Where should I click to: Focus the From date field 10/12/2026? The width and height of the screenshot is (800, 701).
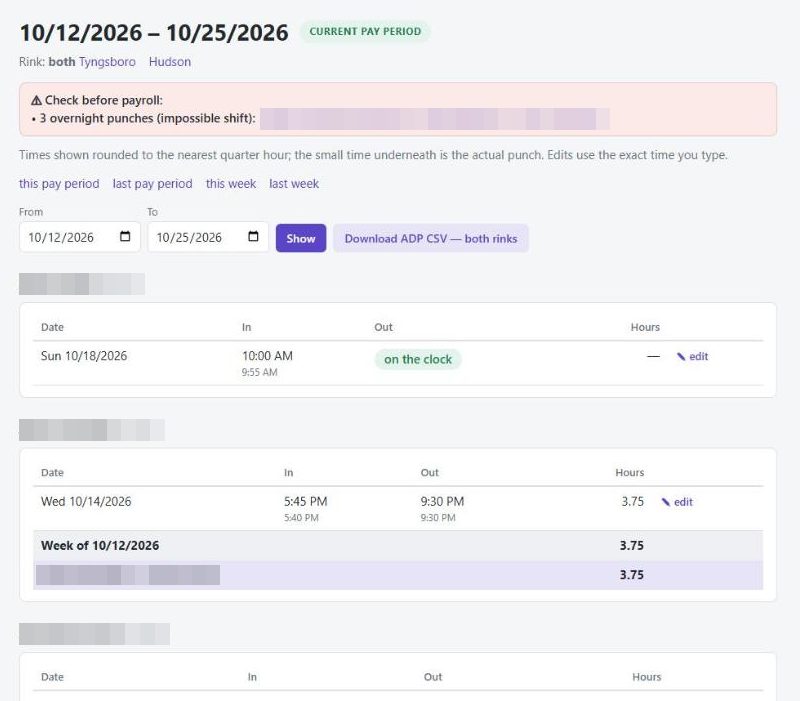pyautogui.click(x=80, y=237)
